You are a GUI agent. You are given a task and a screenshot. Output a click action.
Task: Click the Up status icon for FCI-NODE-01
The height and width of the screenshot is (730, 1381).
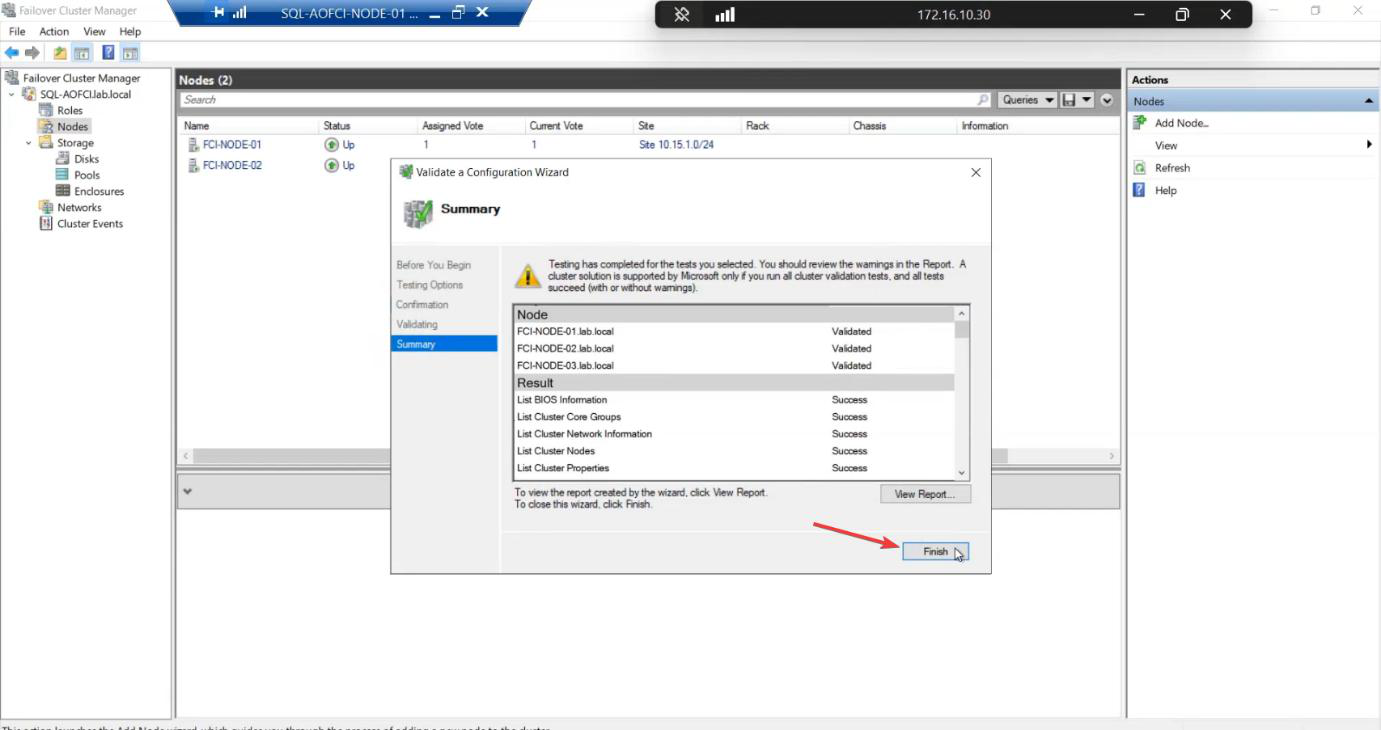click(332, 145)
